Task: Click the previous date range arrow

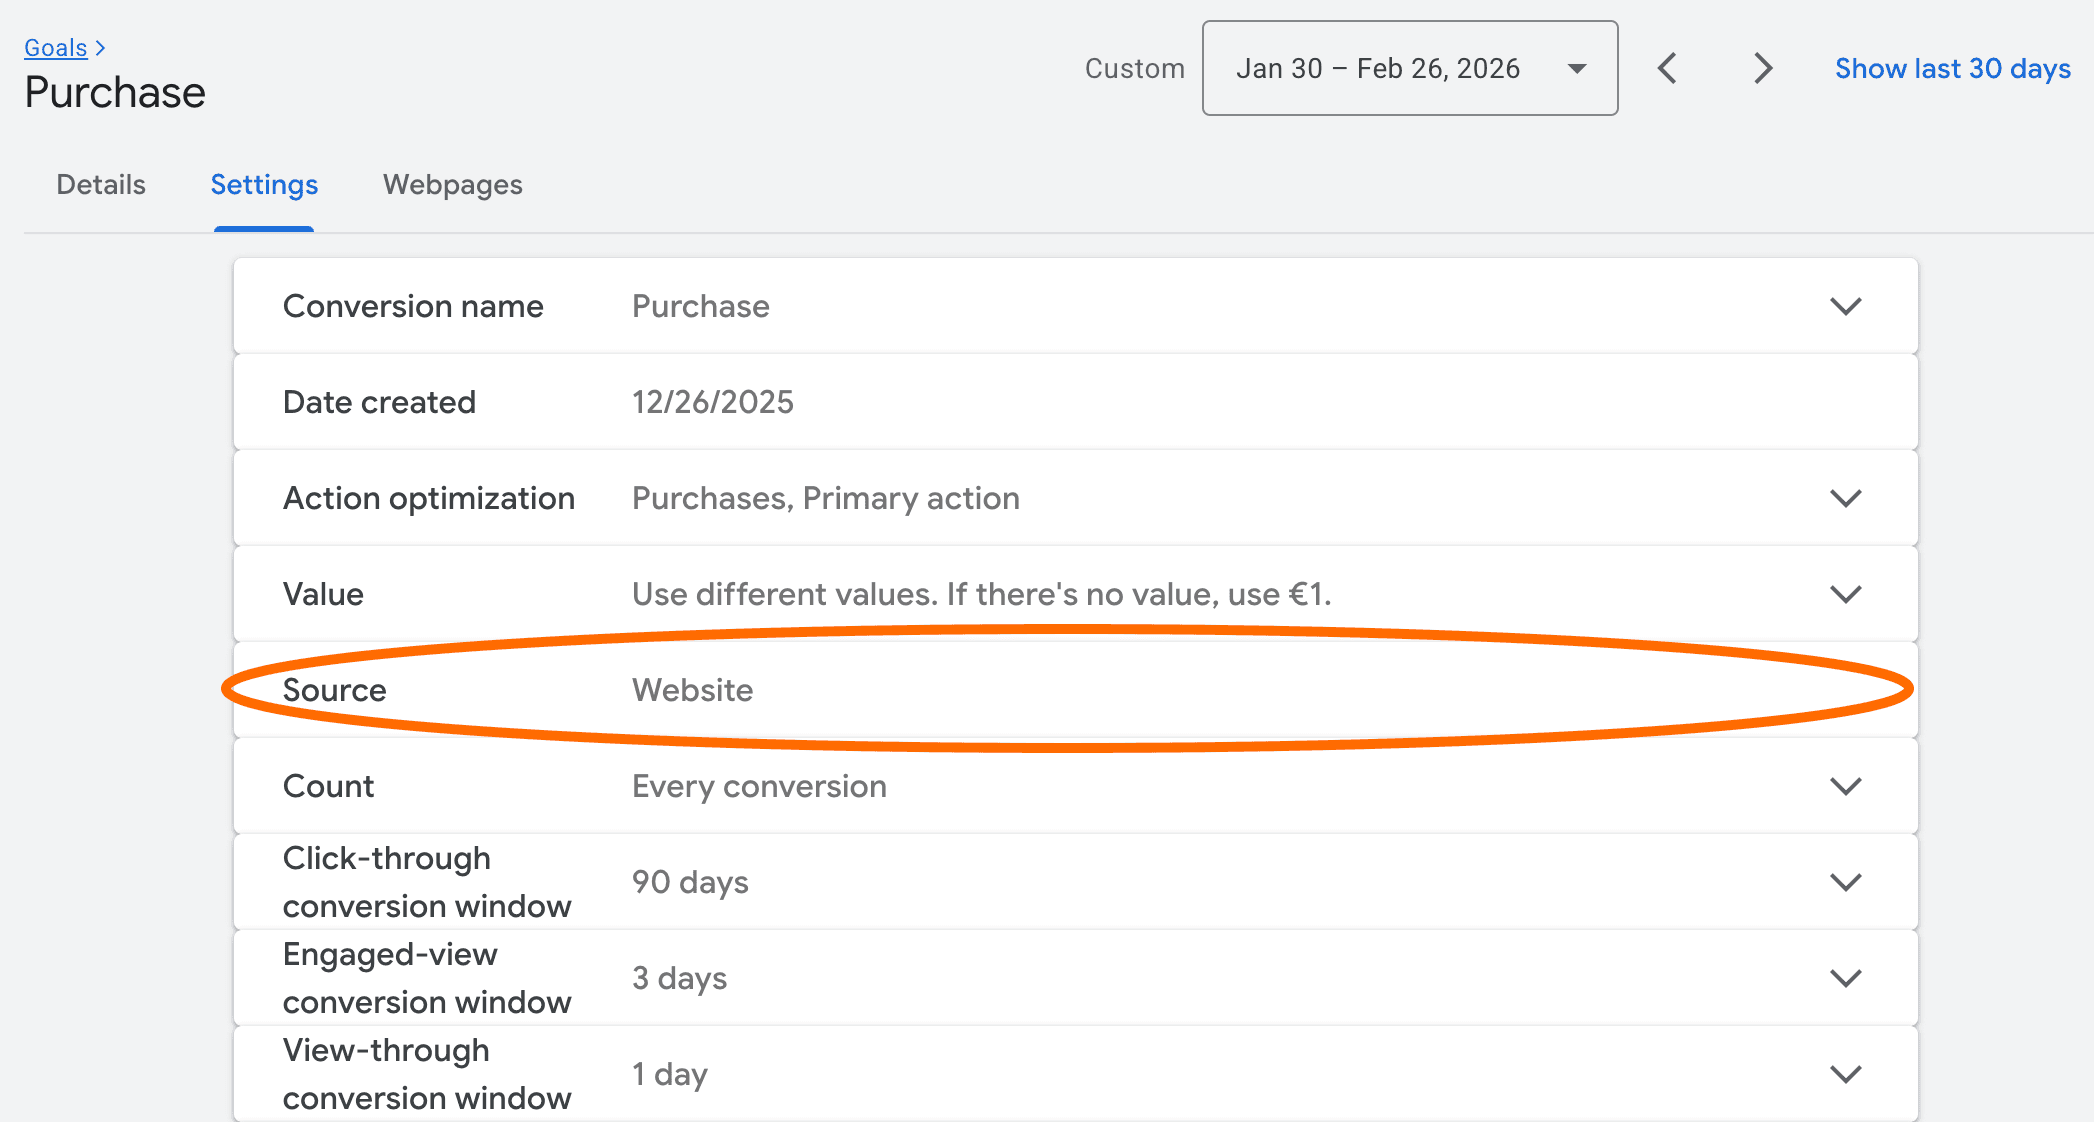Action: click(x=1667, y=69)
